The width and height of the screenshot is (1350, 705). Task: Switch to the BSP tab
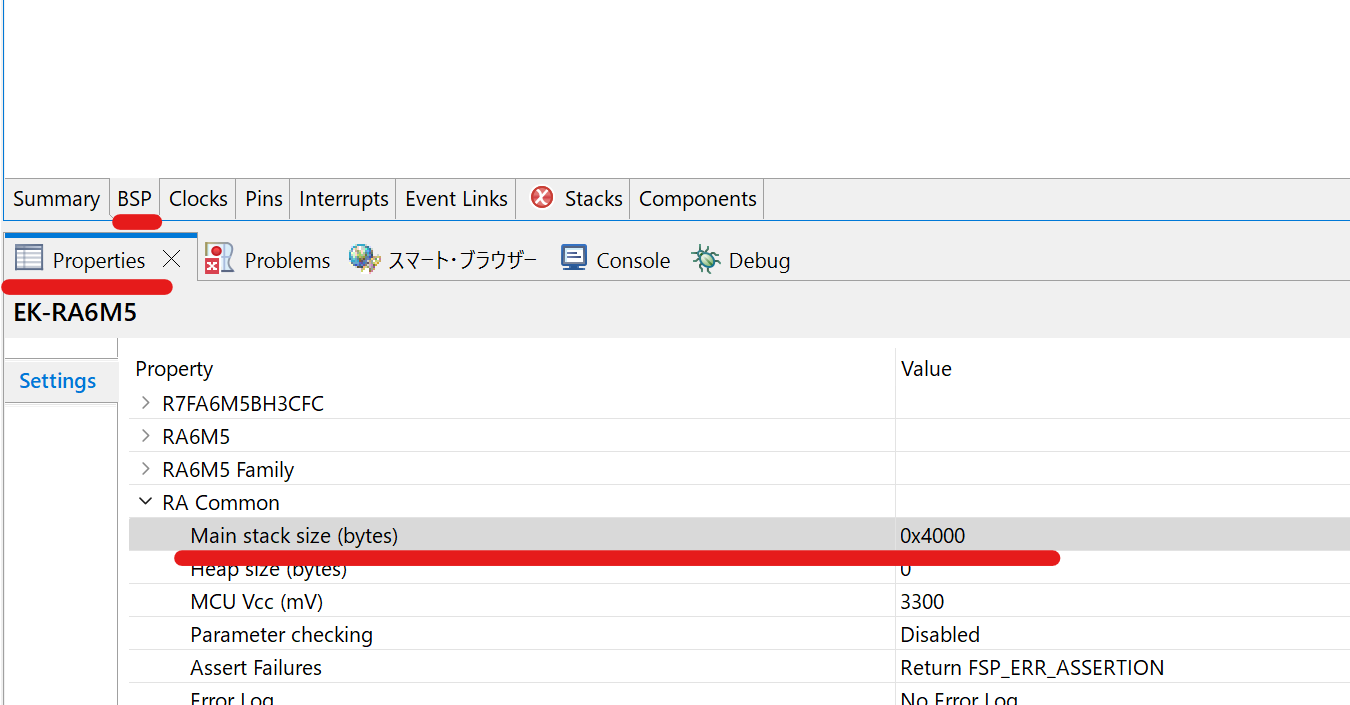pyautogui.click(x=134, y=199)
